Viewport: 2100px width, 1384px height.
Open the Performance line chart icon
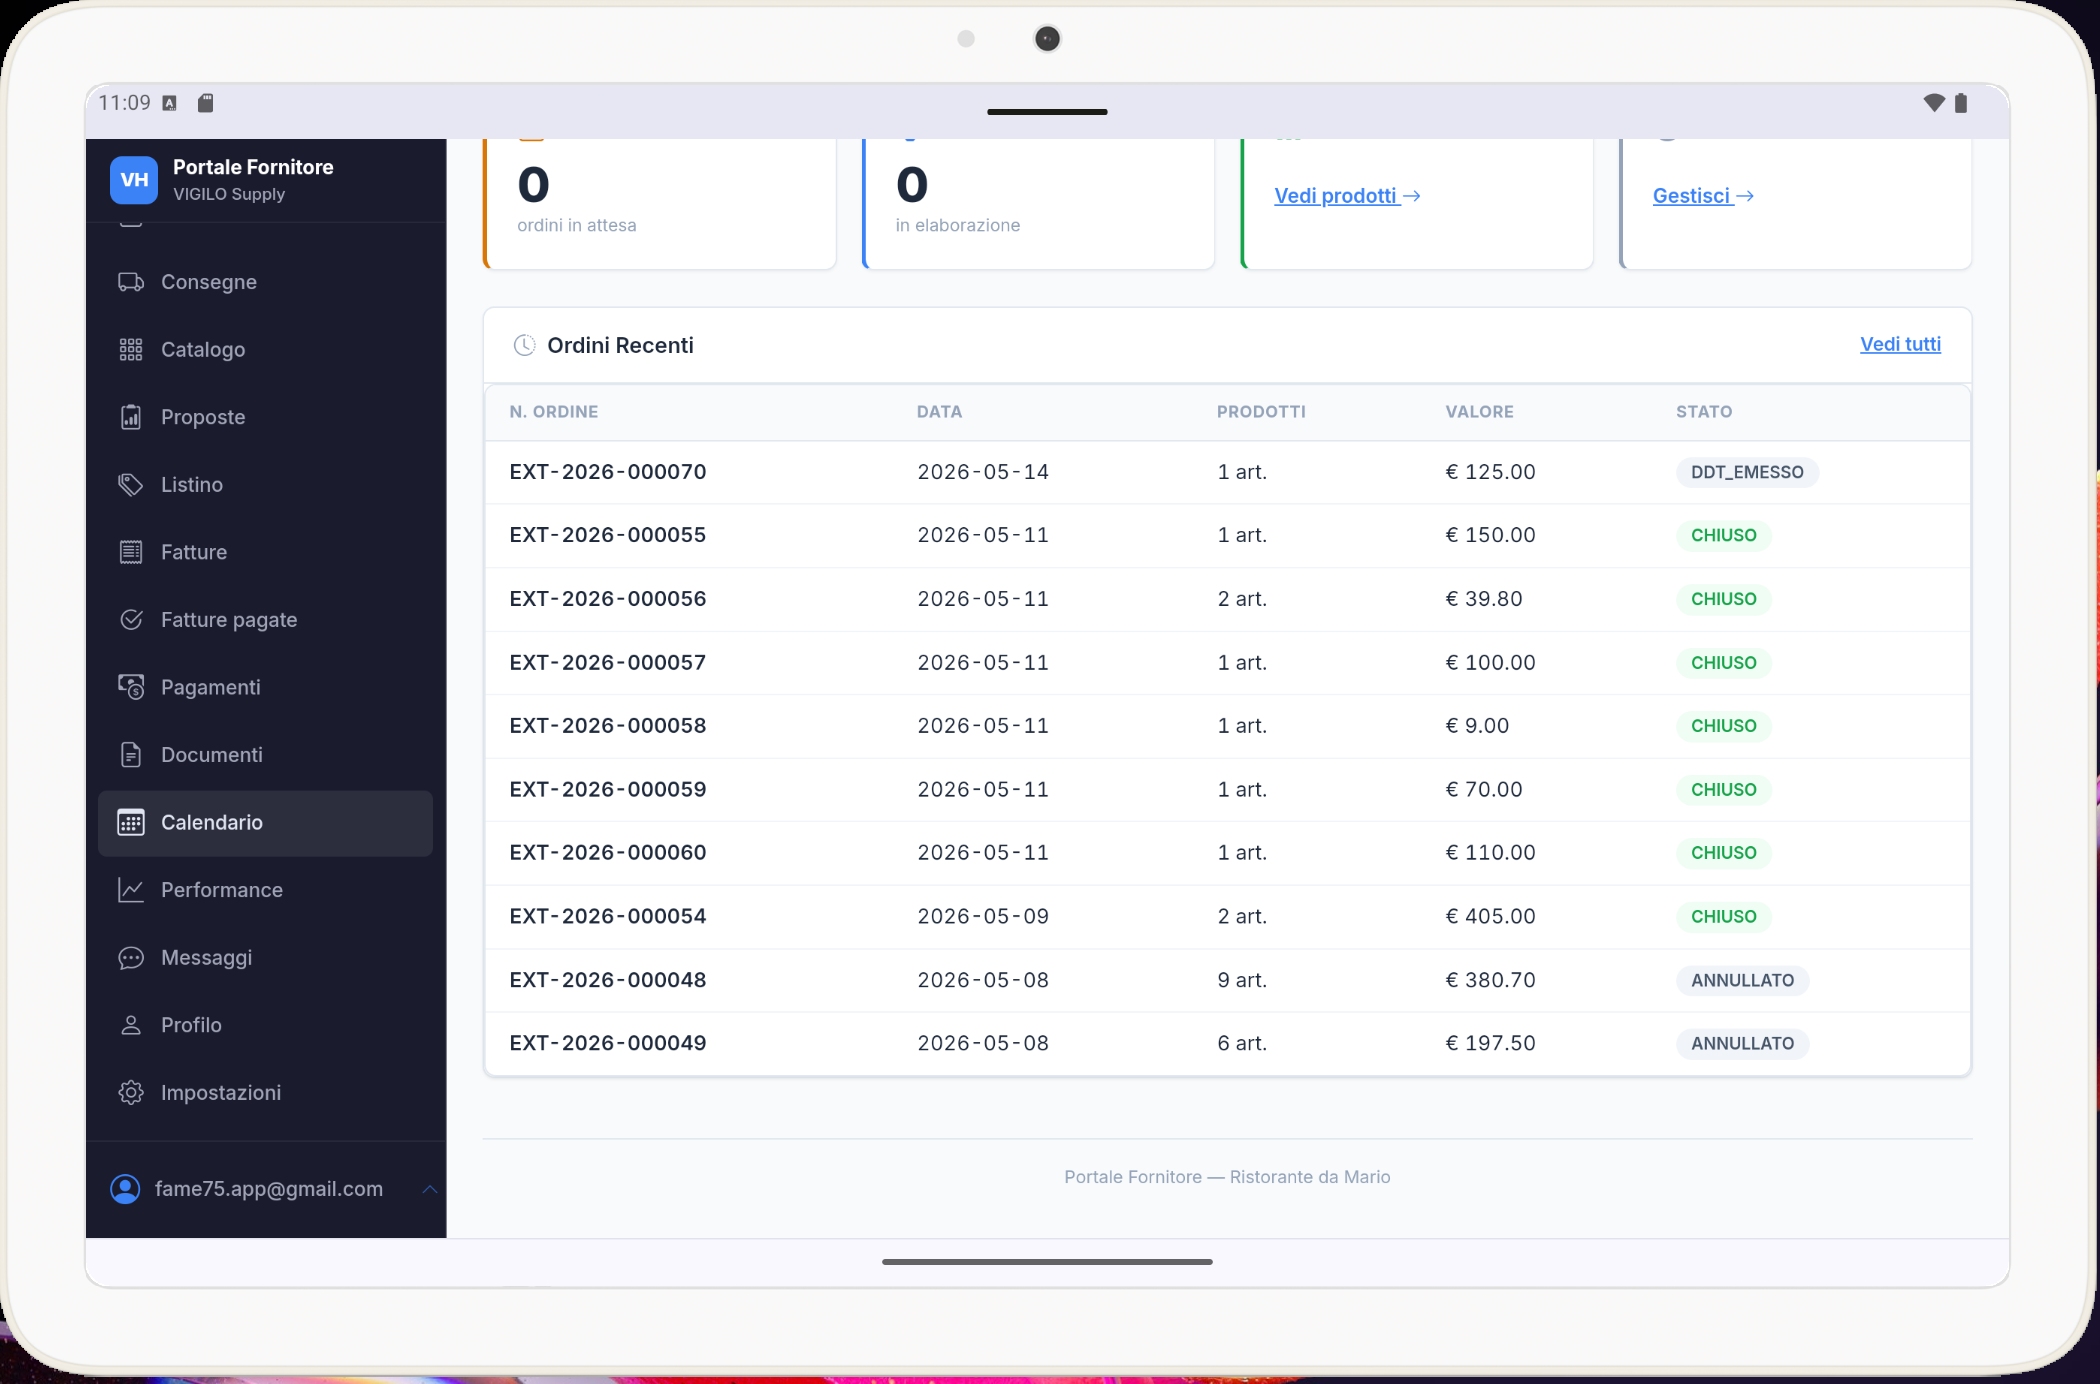(131, 890)
